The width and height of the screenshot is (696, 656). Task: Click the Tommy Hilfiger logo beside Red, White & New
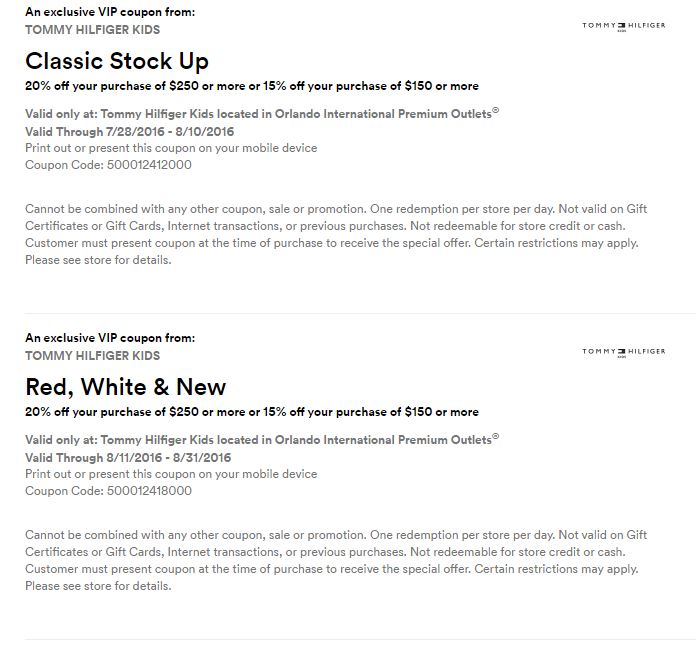tap(623, 352)
